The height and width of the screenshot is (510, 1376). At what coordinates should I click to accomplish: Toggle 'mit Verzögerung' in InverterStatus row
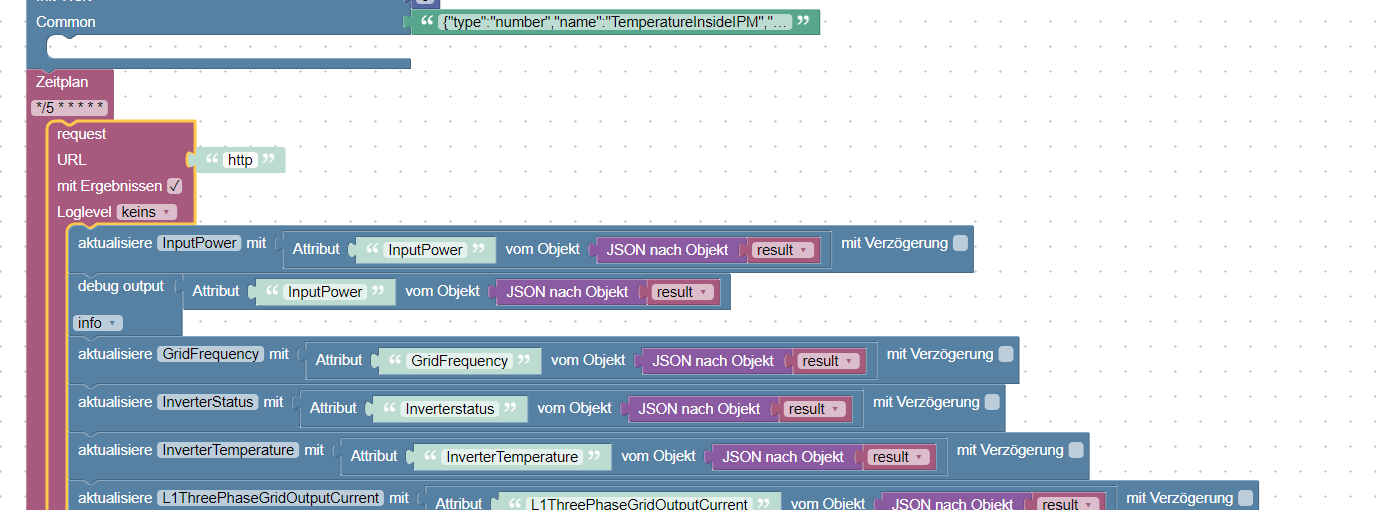pyautogui.click(x=992, y=402)
